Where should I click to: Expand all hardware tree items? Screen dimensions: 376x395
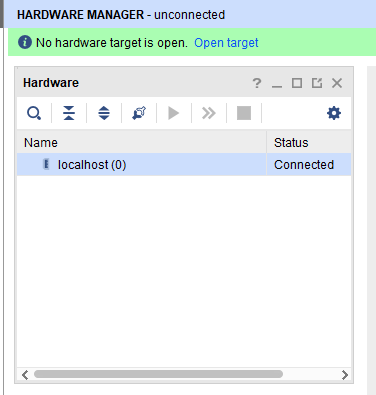pos(104,113)
